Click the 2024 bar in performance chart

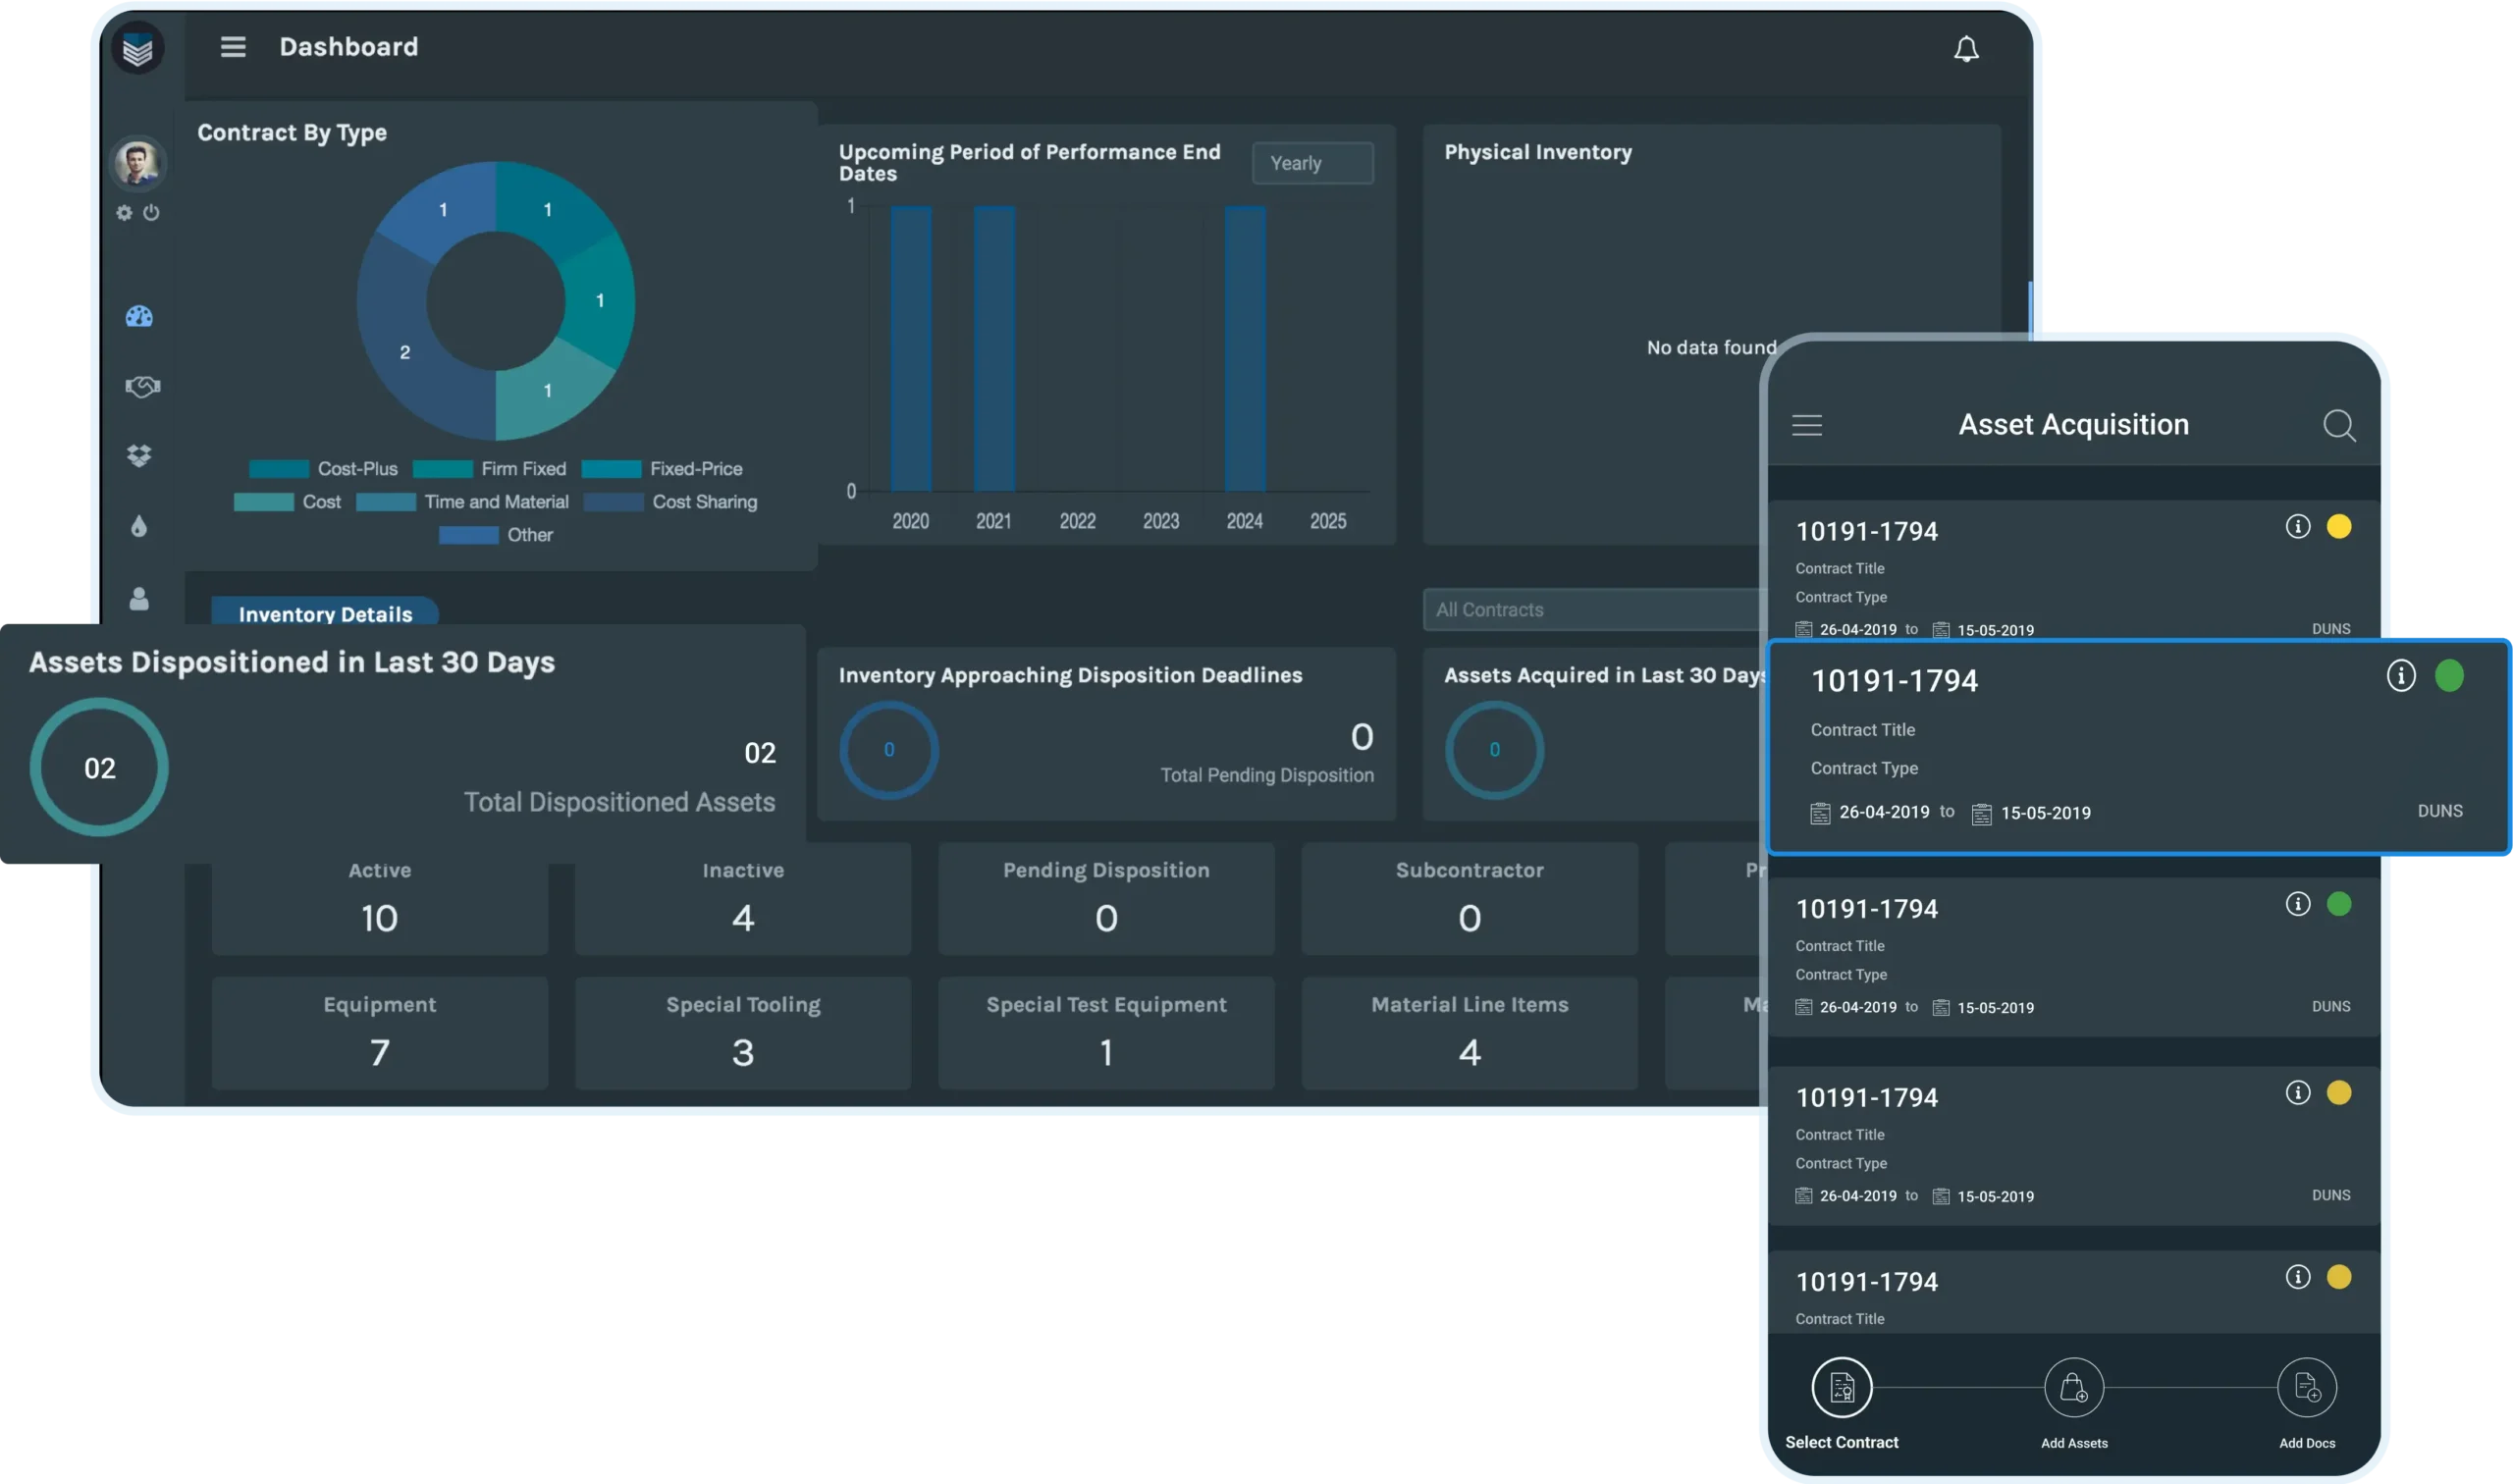pyautogui.click(x=1244, y=348)
